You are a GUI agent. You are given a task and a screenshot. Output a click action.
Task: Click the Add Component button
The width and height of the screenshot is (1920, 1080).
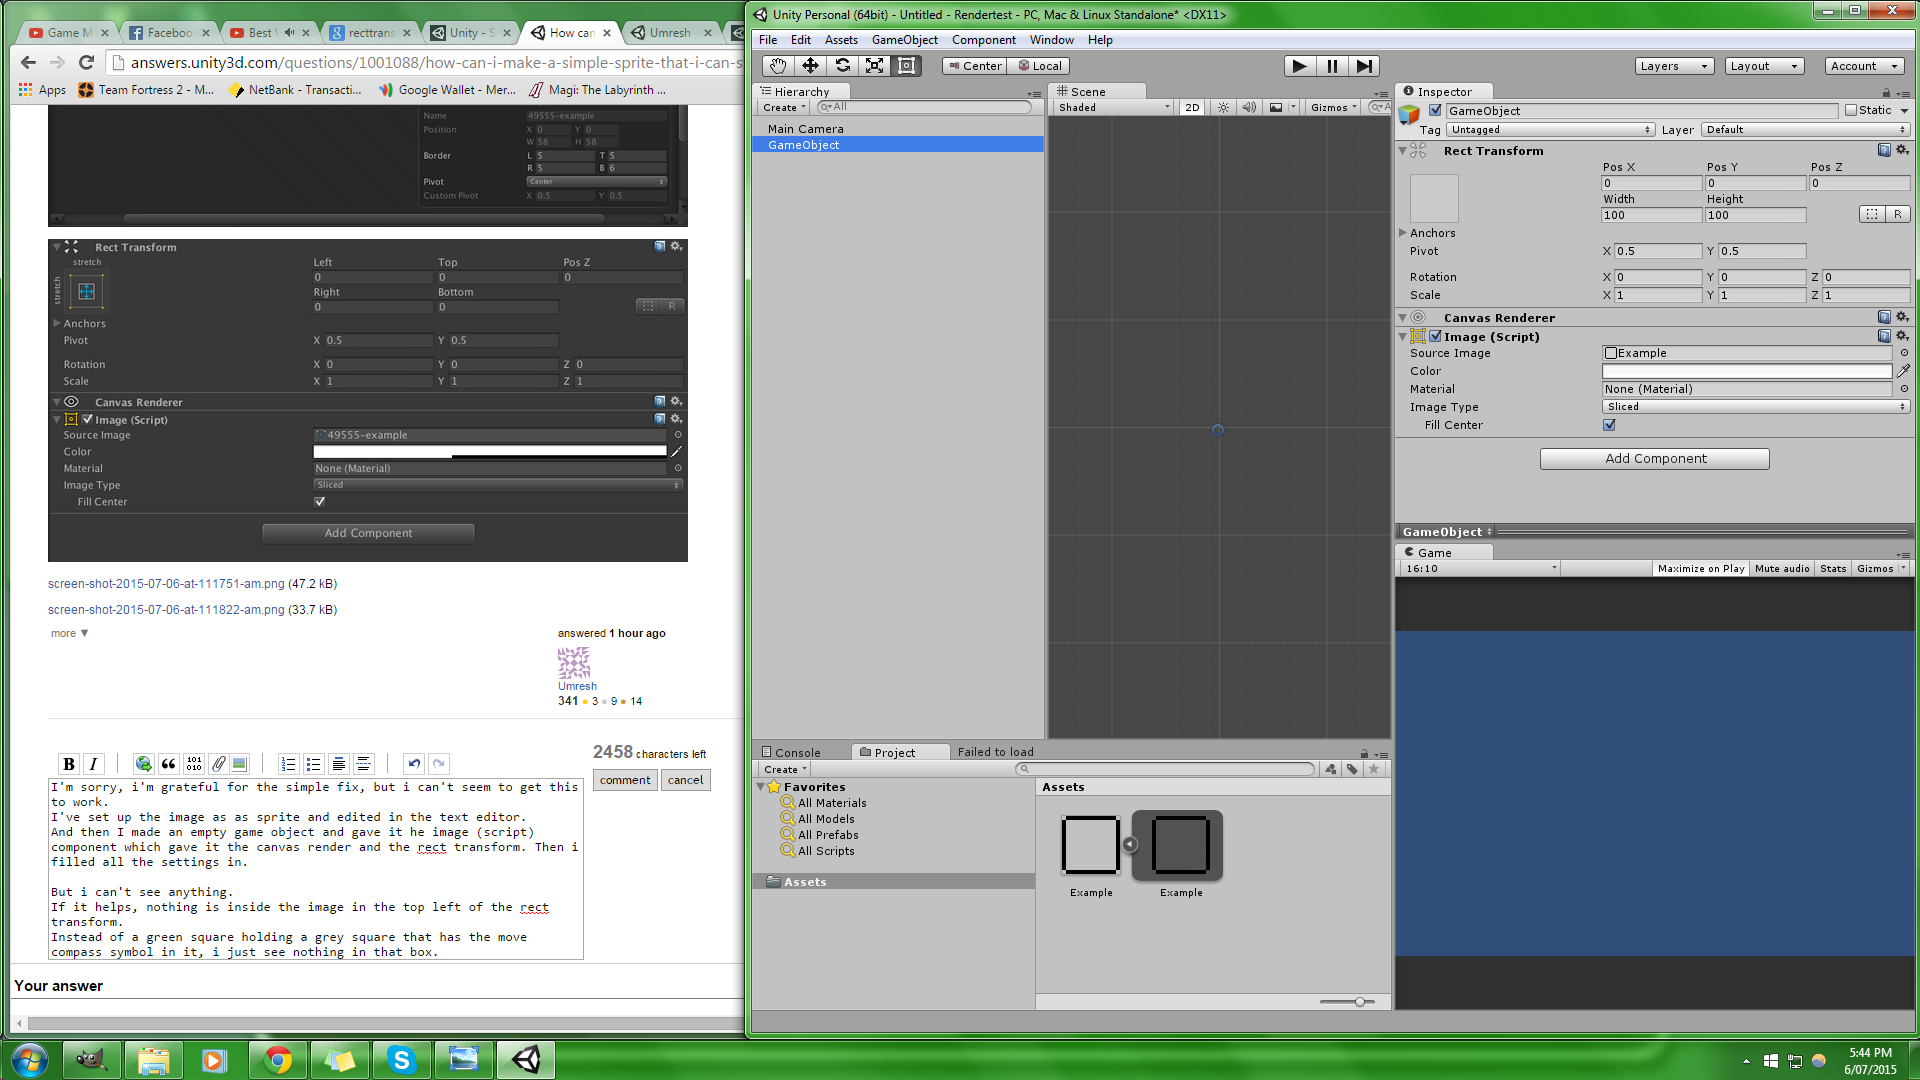click(x=1654, y=459)
